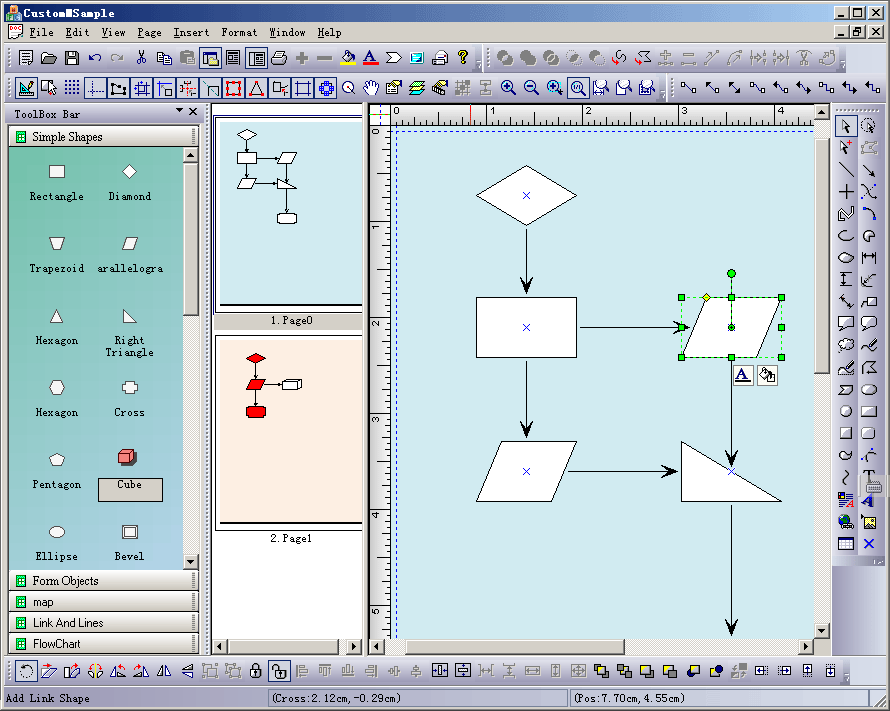This screenshot has width=890, height=711.
Task: Click the red text color icon
Action: (370, 58)
